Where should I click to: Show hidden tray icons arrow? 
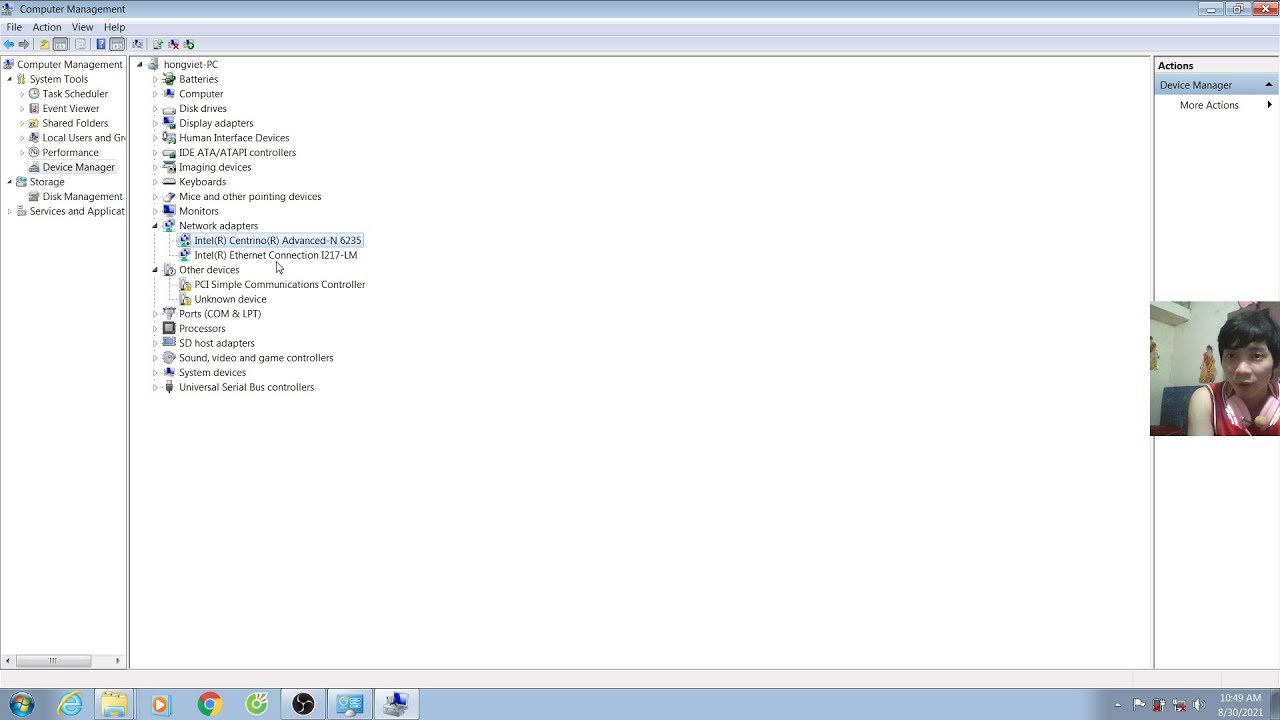pos(1117,705)
